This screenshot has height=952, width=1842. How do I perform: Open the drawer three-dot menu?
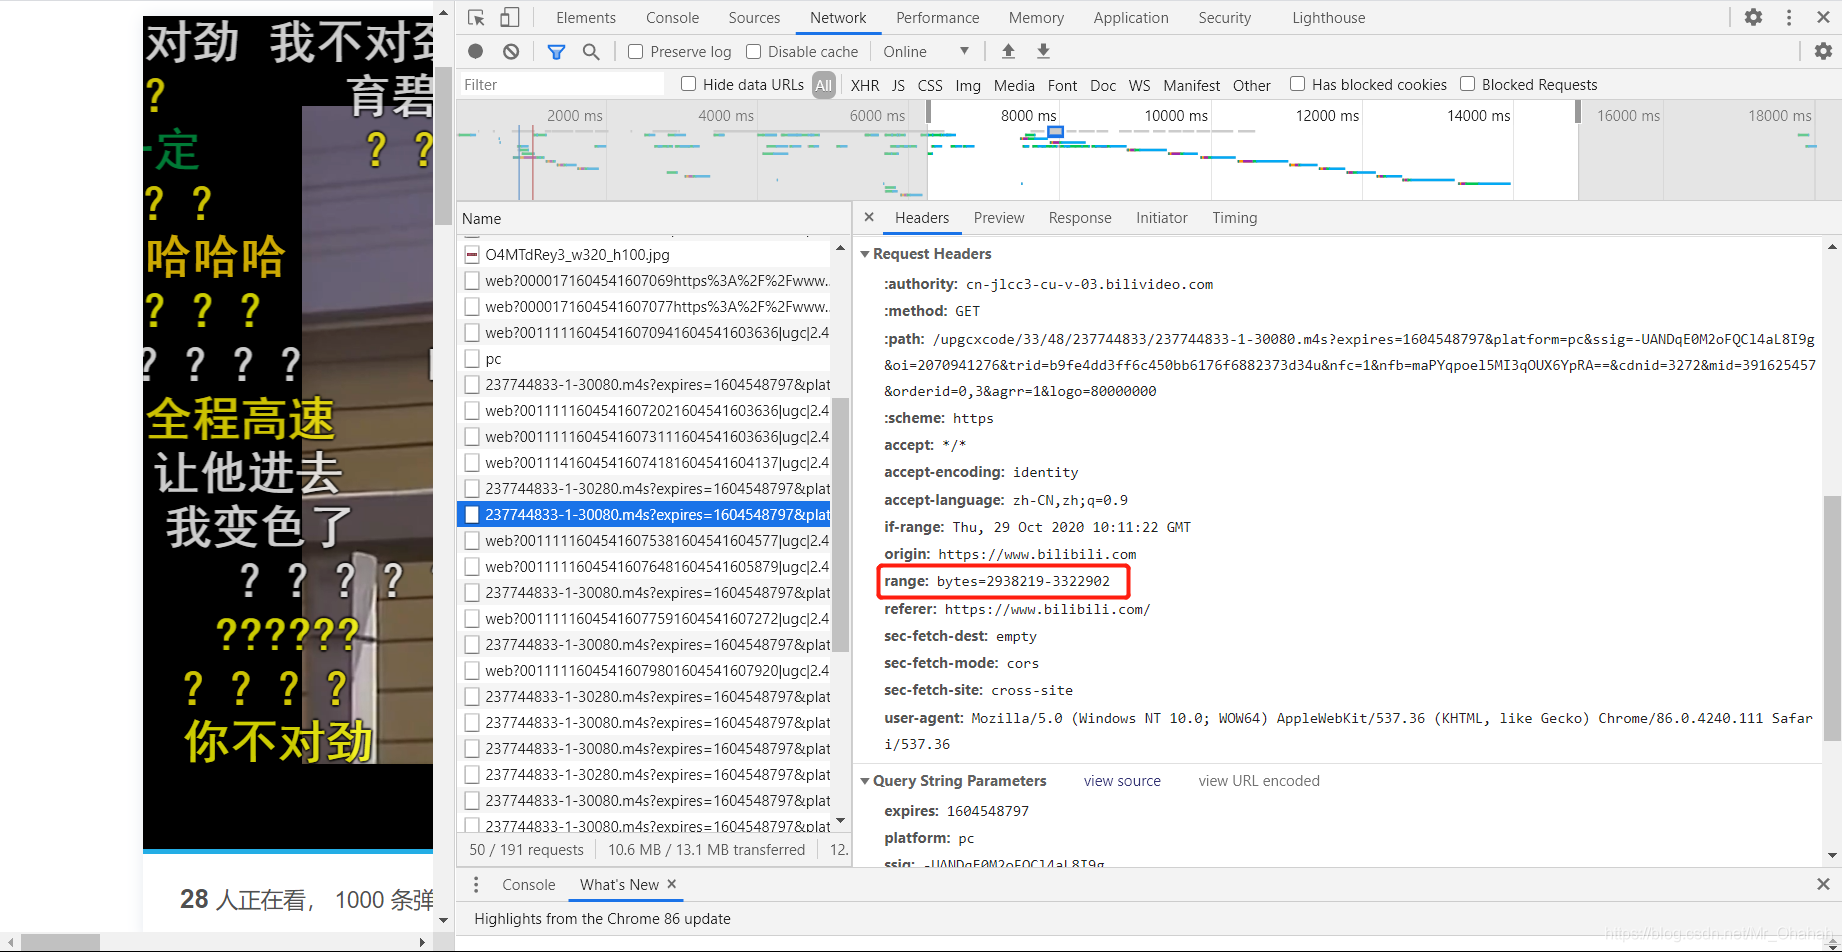click(x=476, y=884)
